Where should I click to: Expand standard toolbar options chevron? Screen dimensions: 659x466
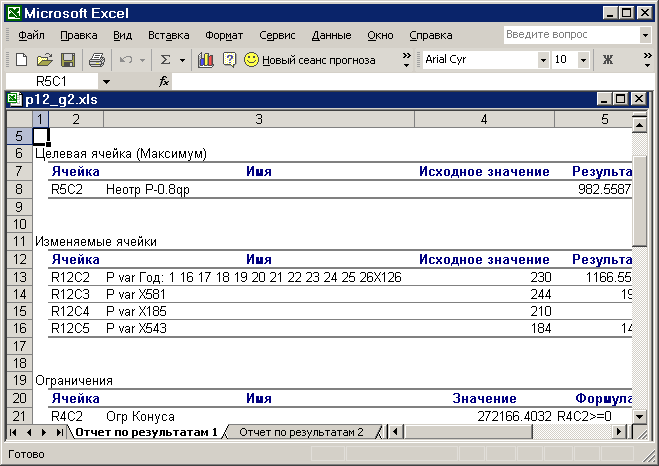(x=406, y=60)
